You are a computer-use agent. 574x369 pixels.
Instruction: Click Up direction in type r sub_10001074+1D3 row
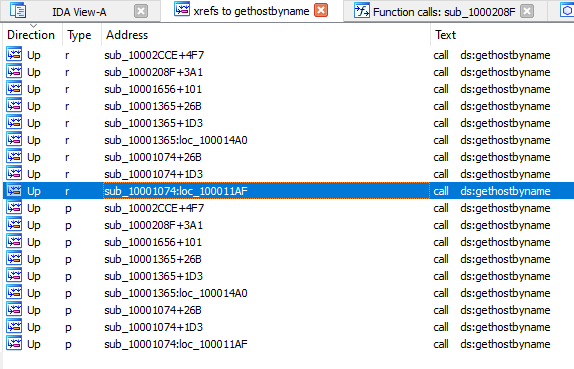tap(34, 175)
